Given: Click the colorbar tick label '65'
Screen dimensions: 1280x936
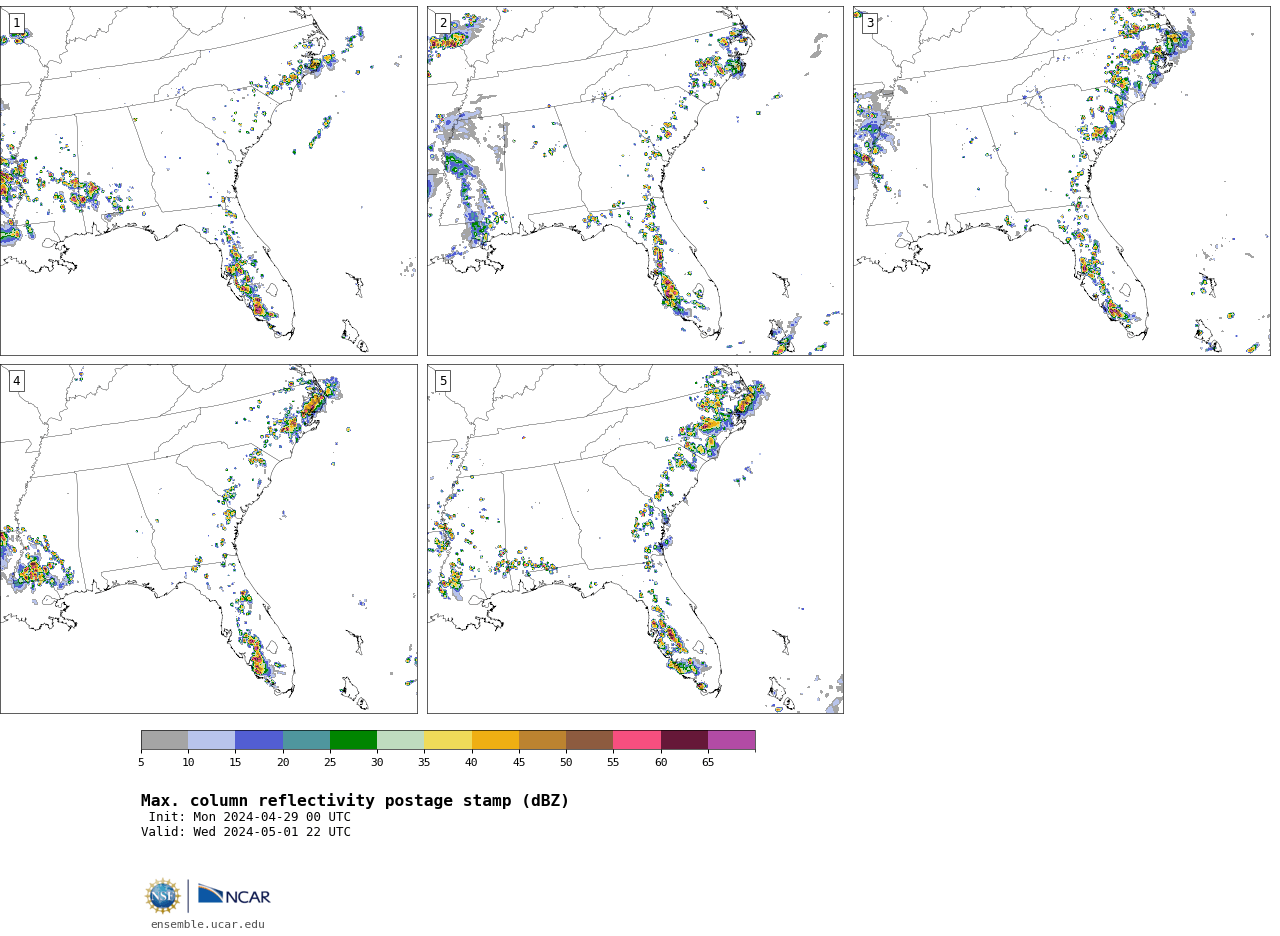Looking at the screenshot, I should point(708,763).
